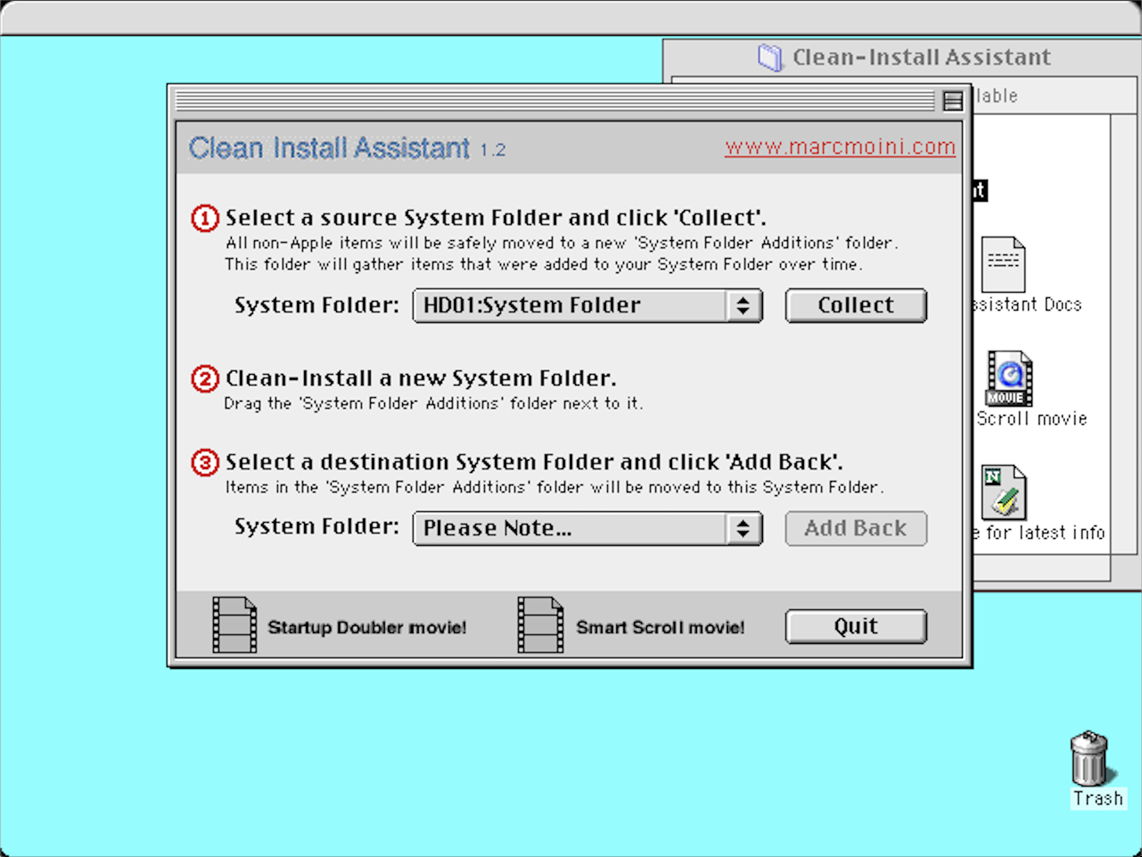Viewport: 1142px width, 857px height.
Task: Select the Assistant Docs document icon
Action: point(1003,264)
